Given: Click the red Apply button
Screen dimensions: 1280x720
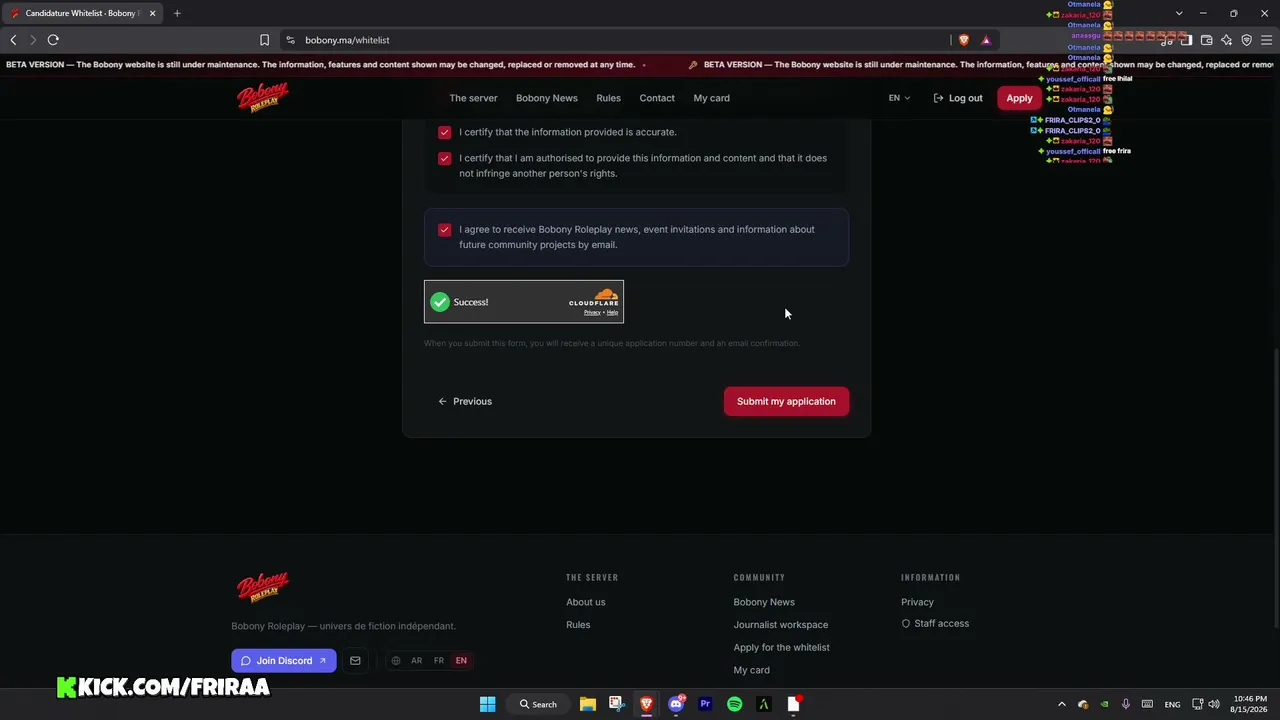Looking at the screenshot, I should click(x=1019, y=98).
